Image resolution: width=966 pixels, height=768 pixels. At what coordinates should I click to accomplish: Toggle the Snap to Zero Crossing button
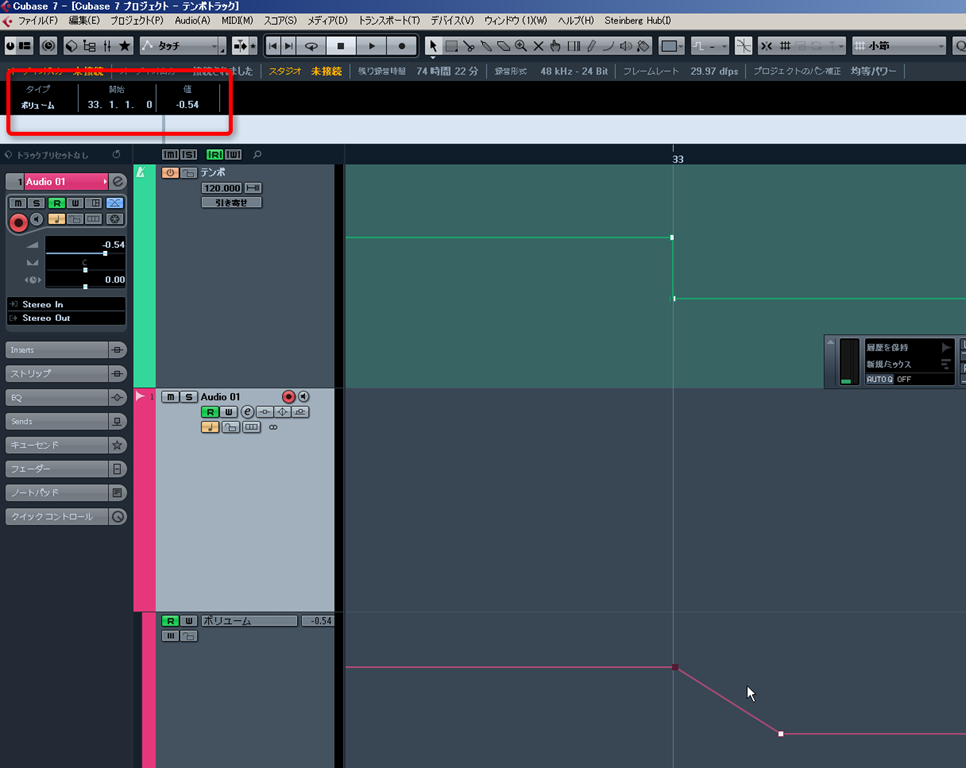[744, 46]
